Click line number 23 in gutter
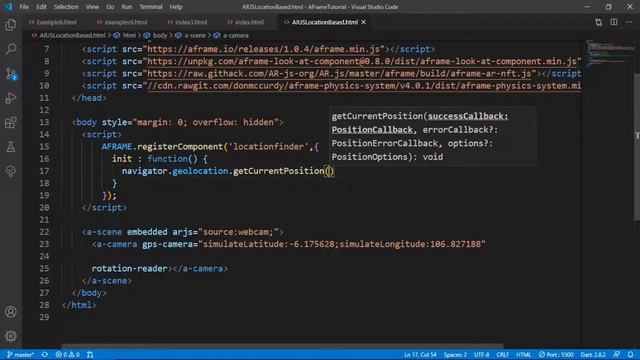Viewport: 640px width, 360px height. tap(44, 244)
